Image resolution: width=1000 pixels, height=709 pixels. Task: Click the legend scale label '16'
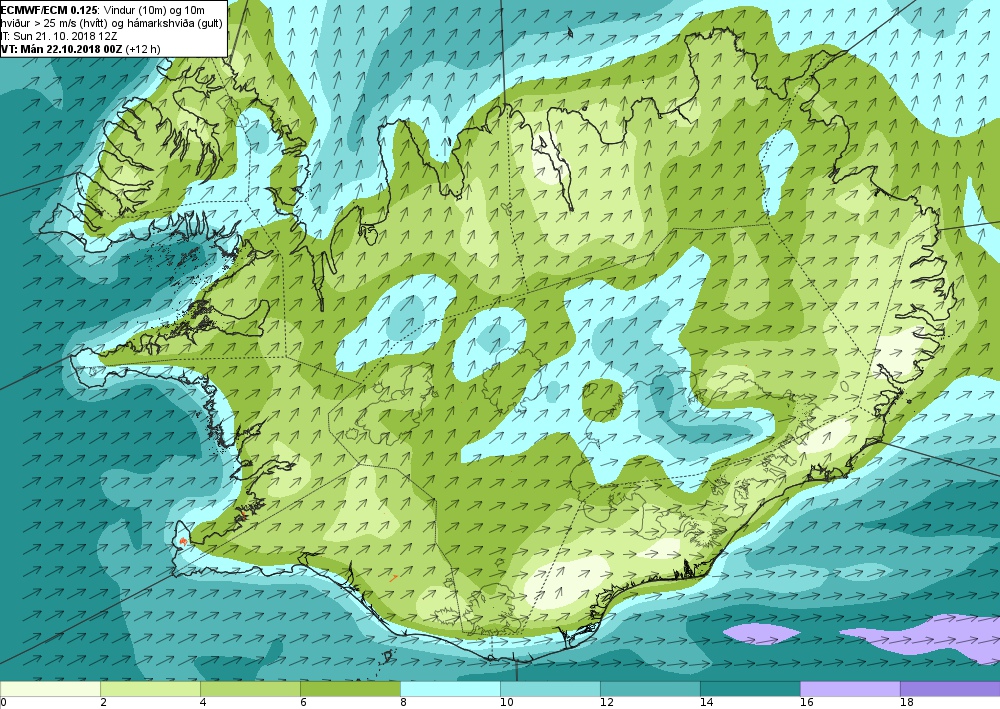[x=807, y=703]
